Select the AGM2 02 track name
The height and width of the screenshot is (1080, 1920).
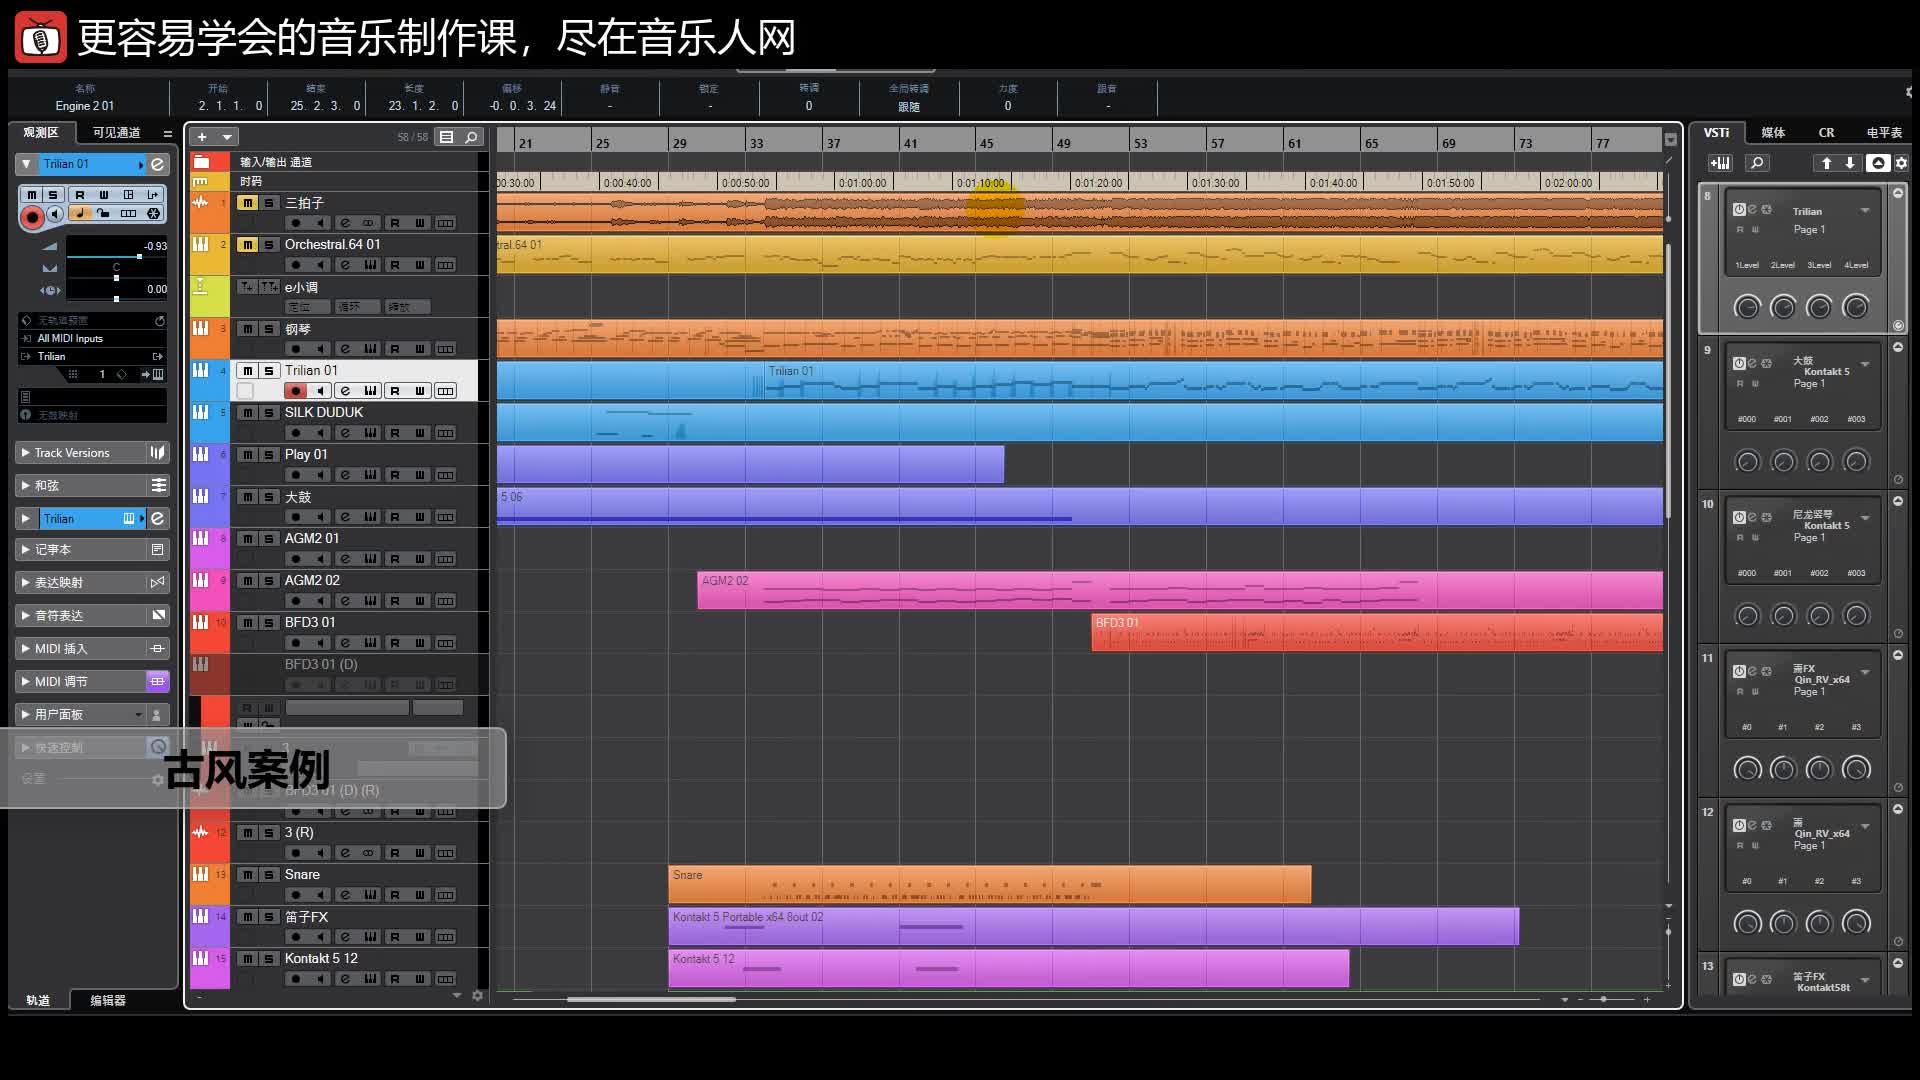point(312,580)
